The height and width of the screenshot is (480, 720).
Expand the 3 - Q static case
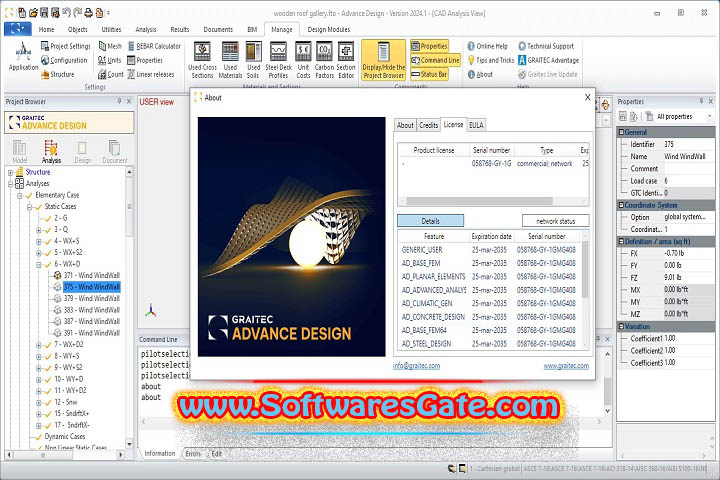[x=39, y=230]
